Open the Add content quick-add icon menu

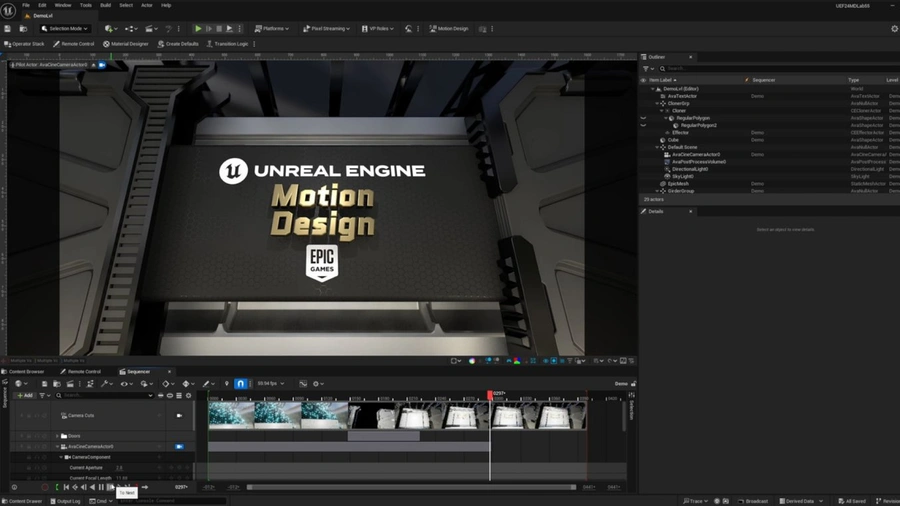pos(111,29)
